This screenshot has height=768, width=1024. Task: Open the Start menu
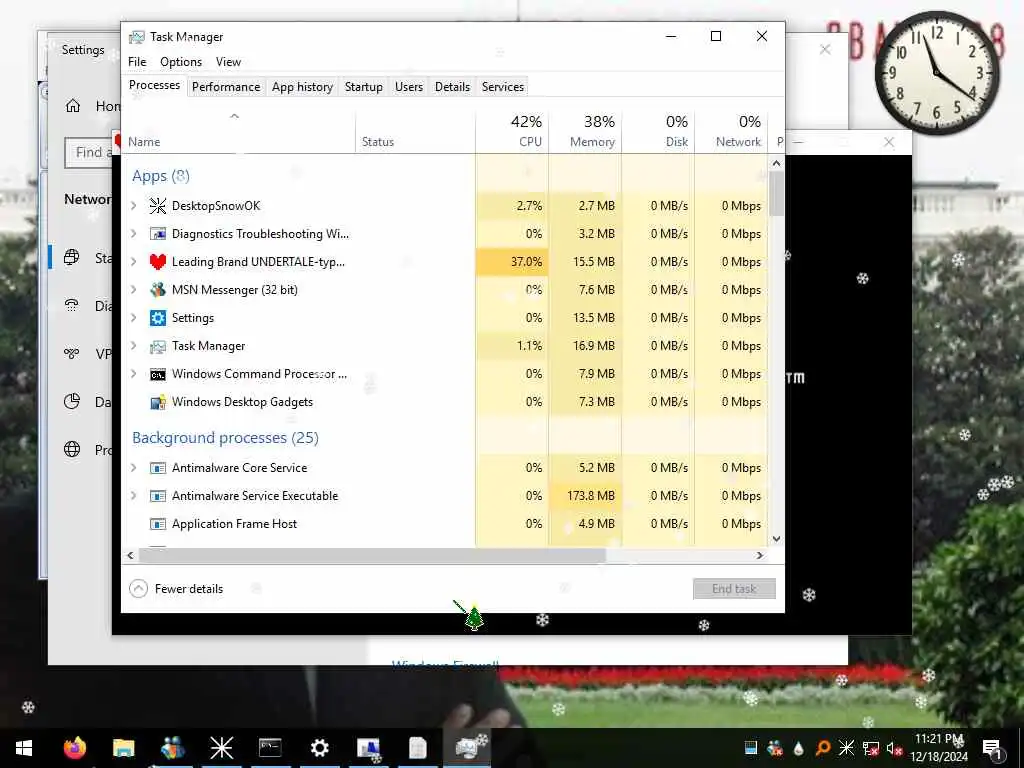click(x=24, y=748)
